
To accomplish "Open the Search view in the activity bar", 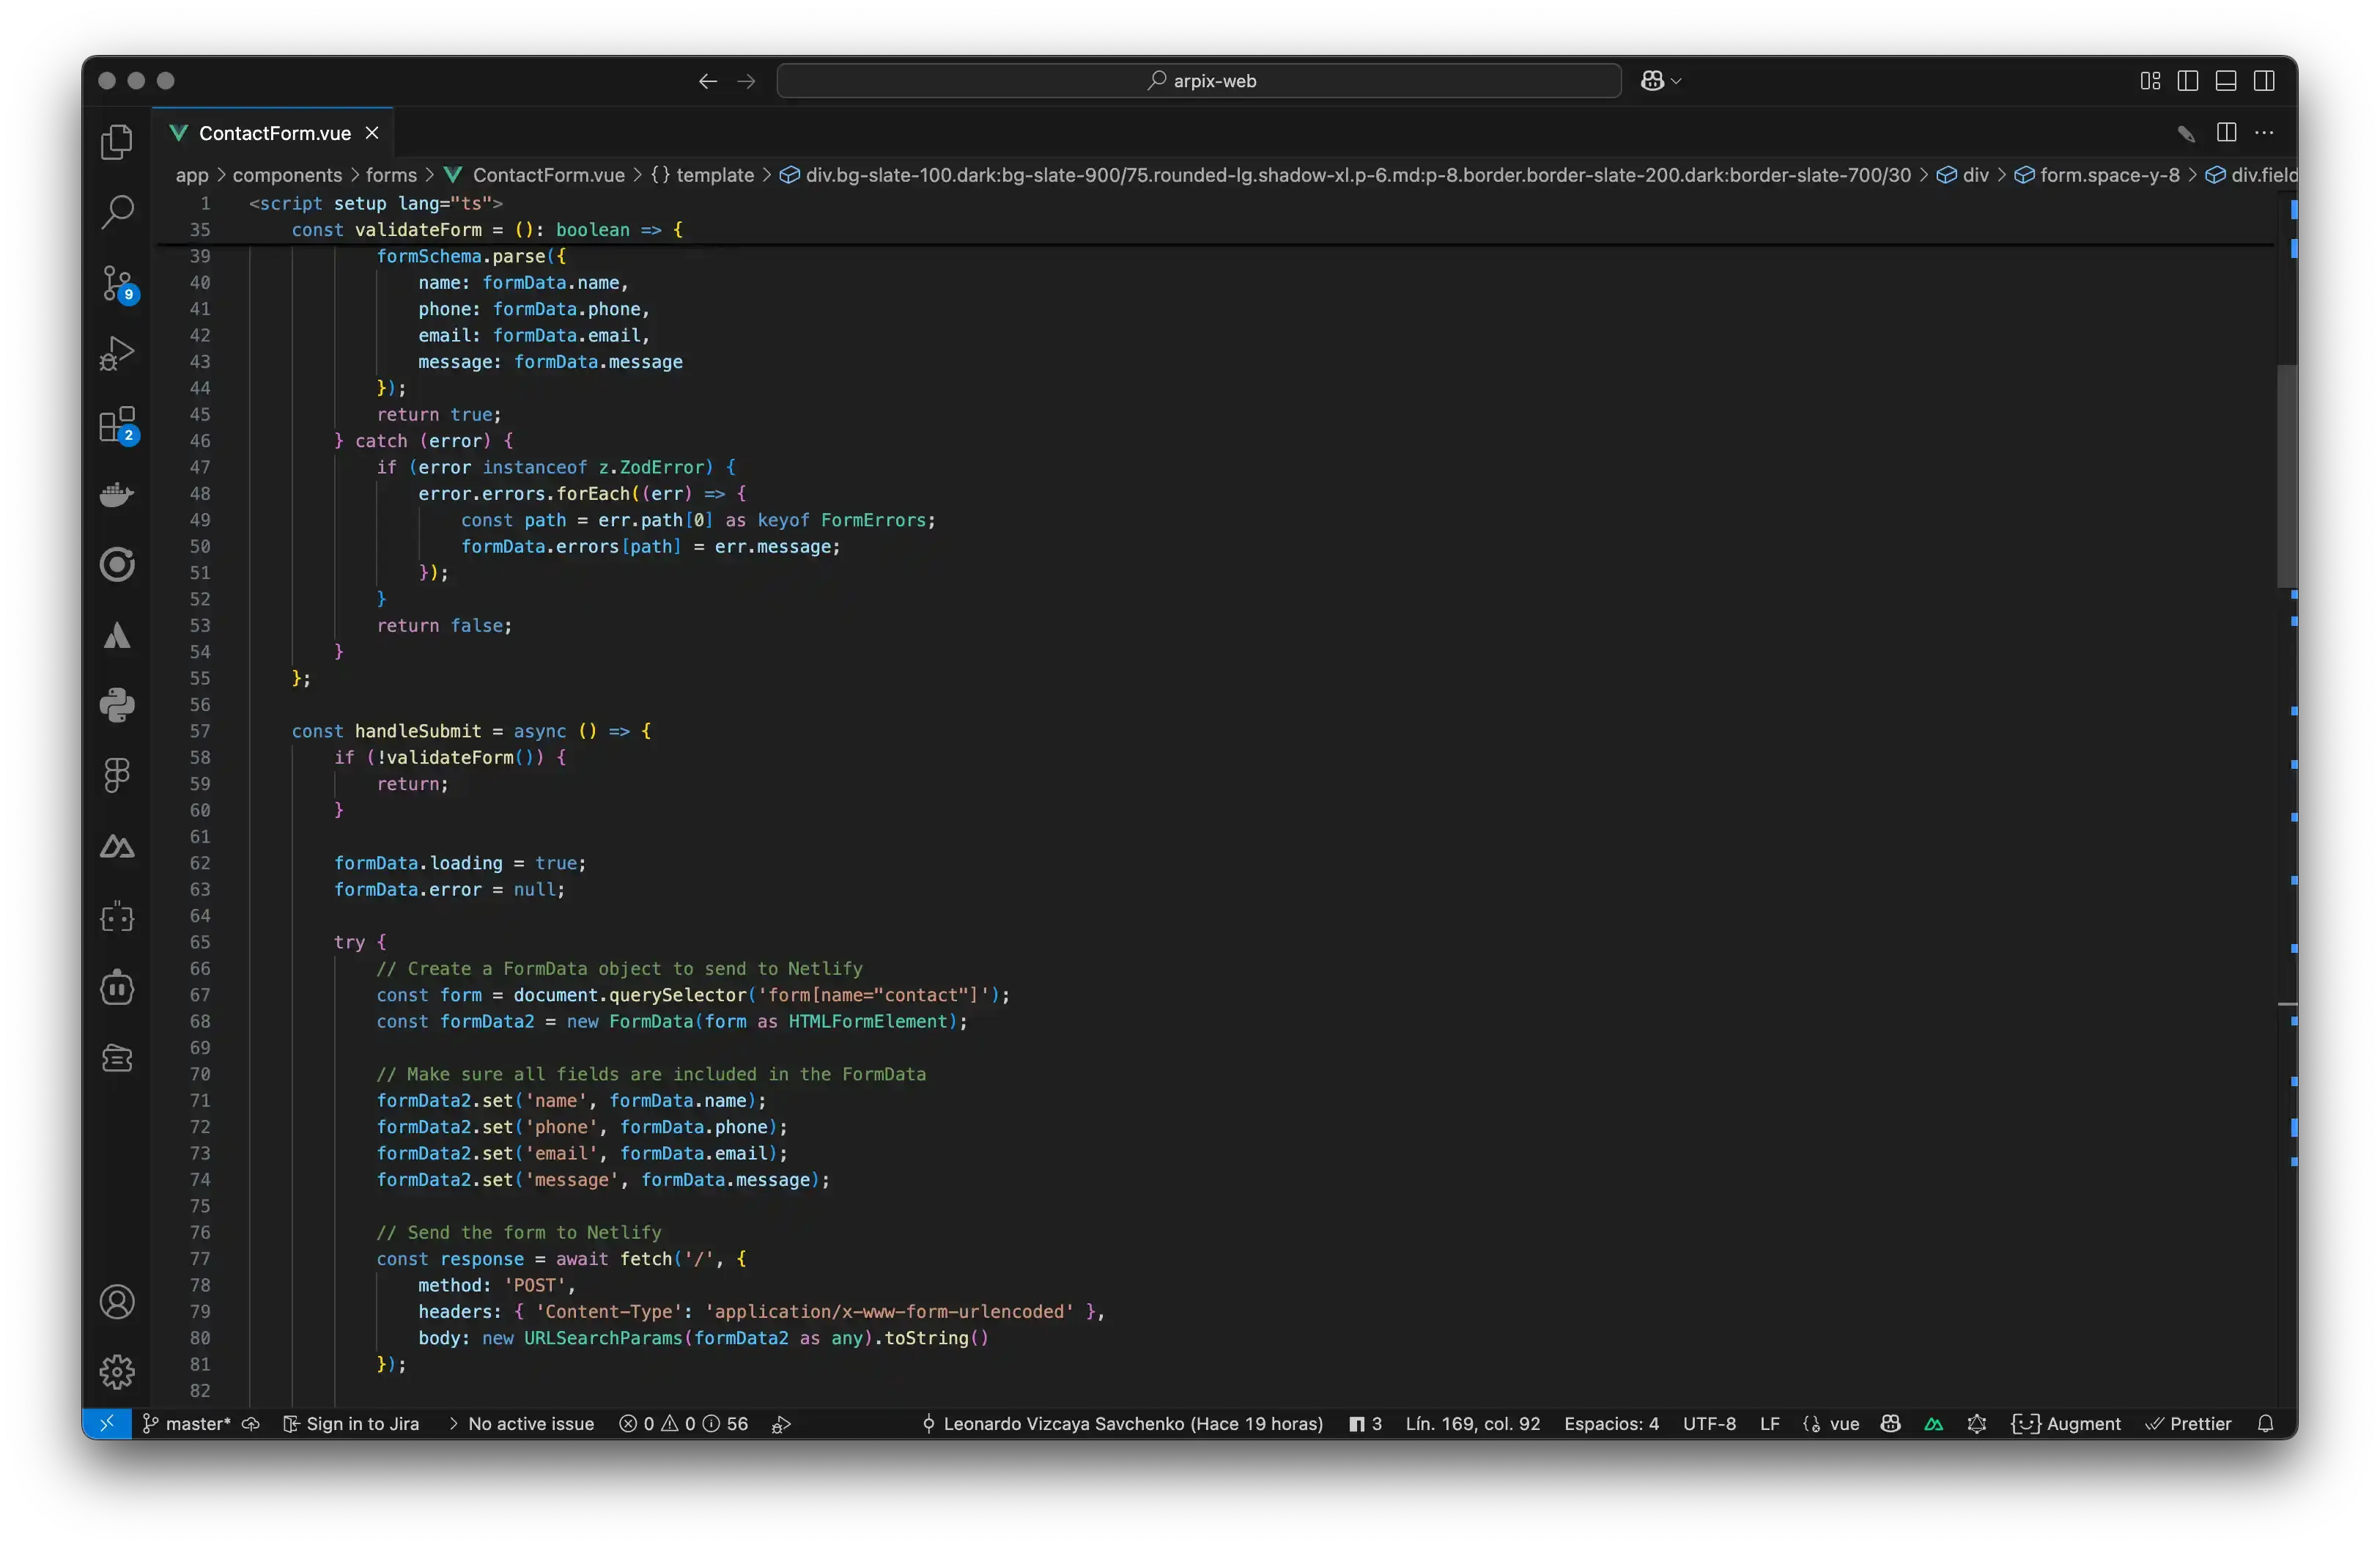I will click(117, 212).
